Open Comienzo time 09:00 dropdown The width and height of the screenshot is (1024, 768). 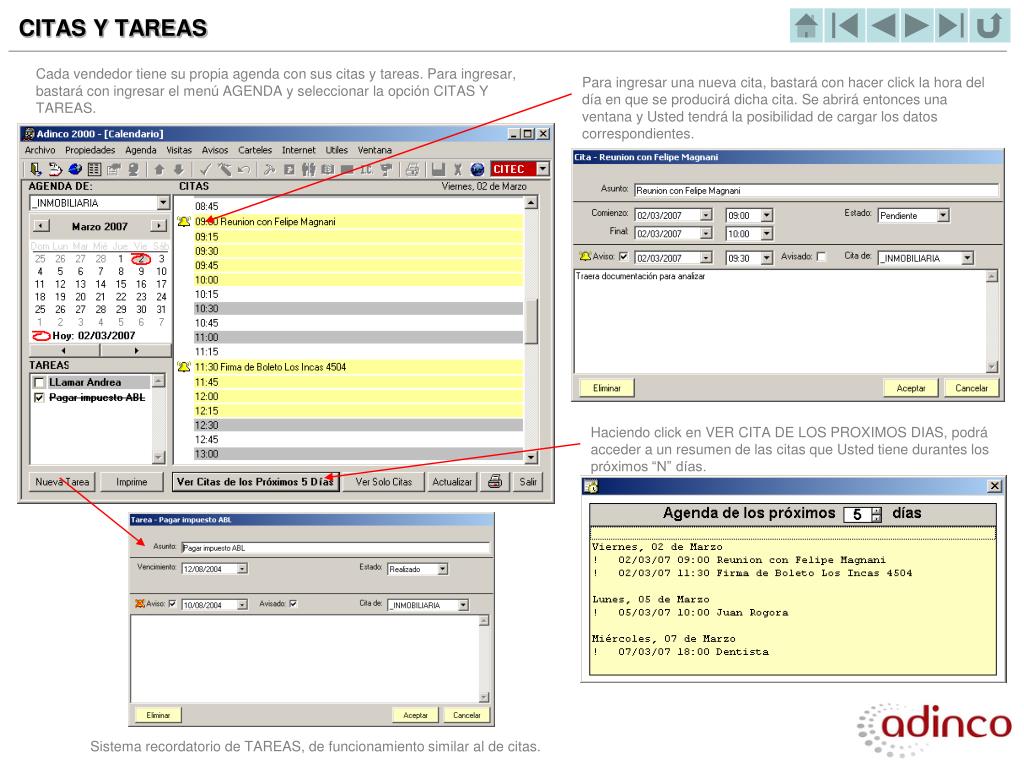(x=767, y=215)
